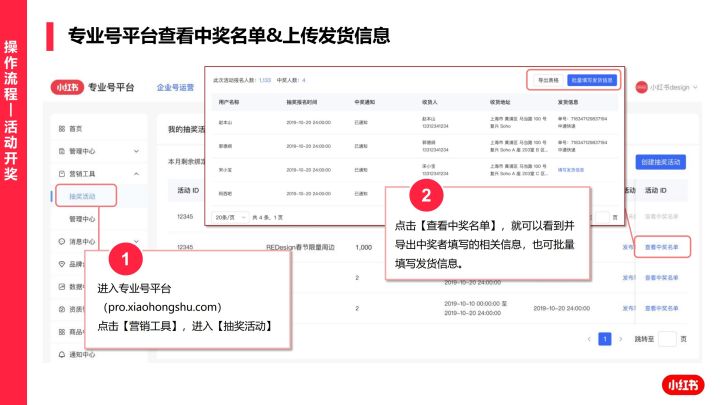
Task: Click the 导出表格 button
Action: click(x=548, y=80)
